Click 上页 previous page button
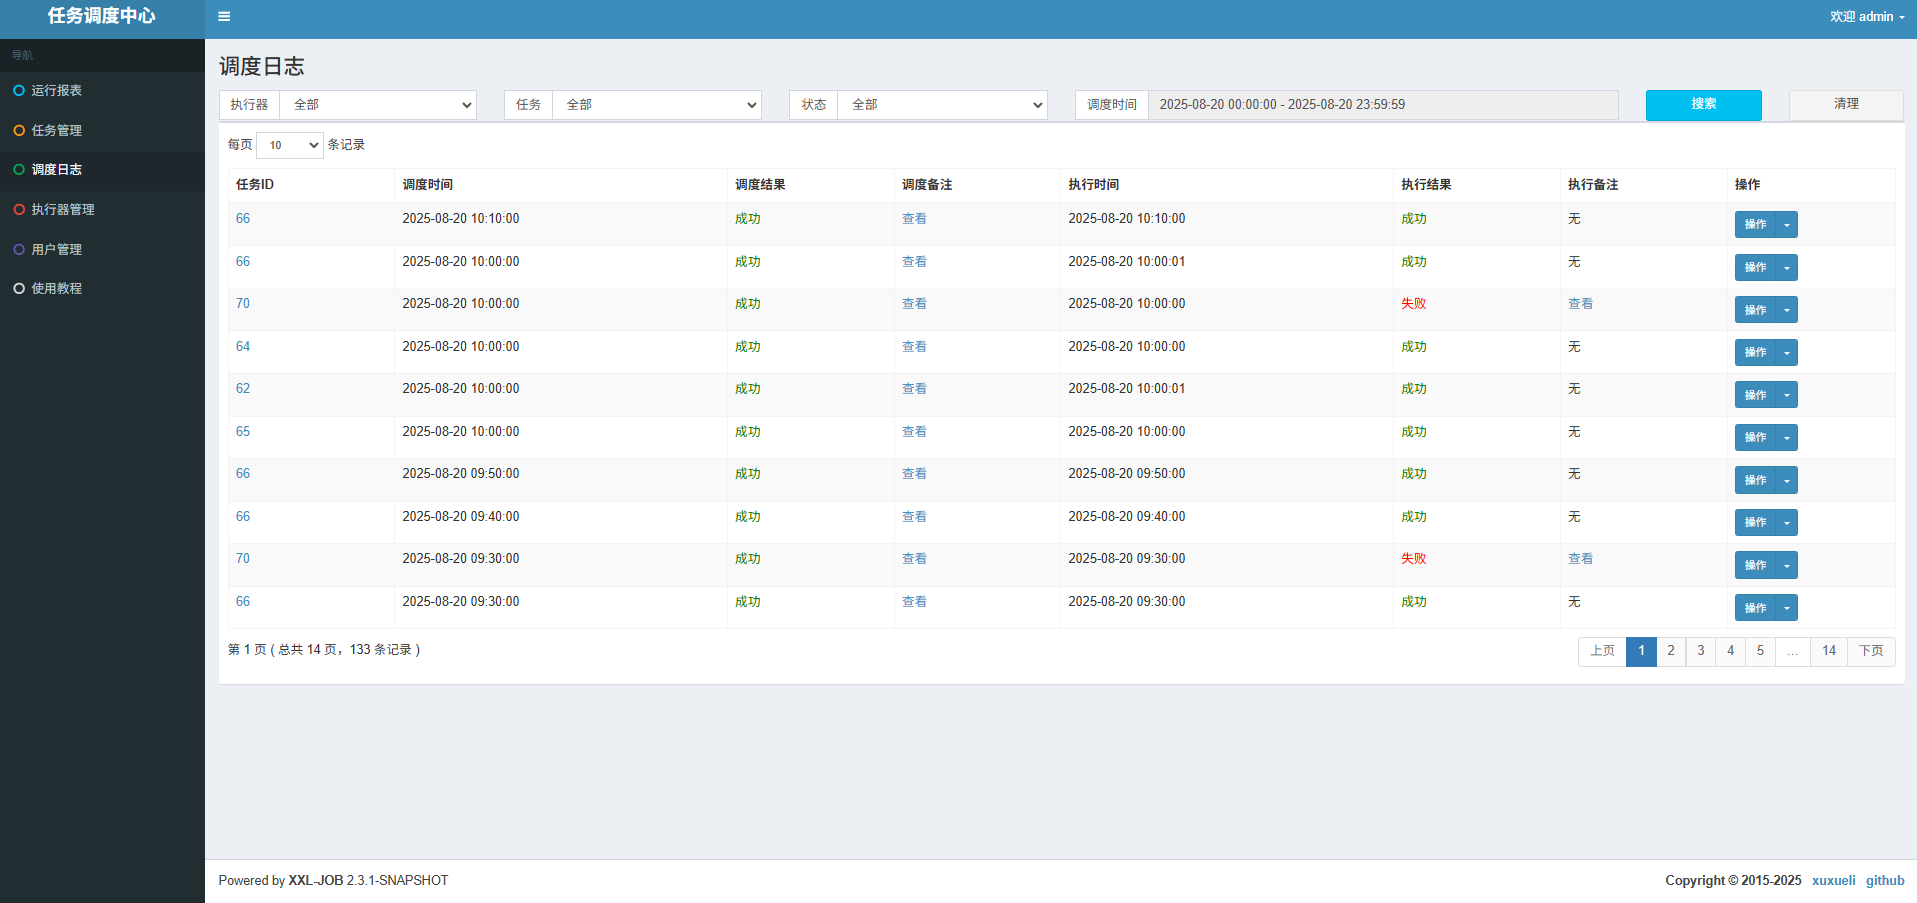1917x903 pixels. coord(1603,651)
